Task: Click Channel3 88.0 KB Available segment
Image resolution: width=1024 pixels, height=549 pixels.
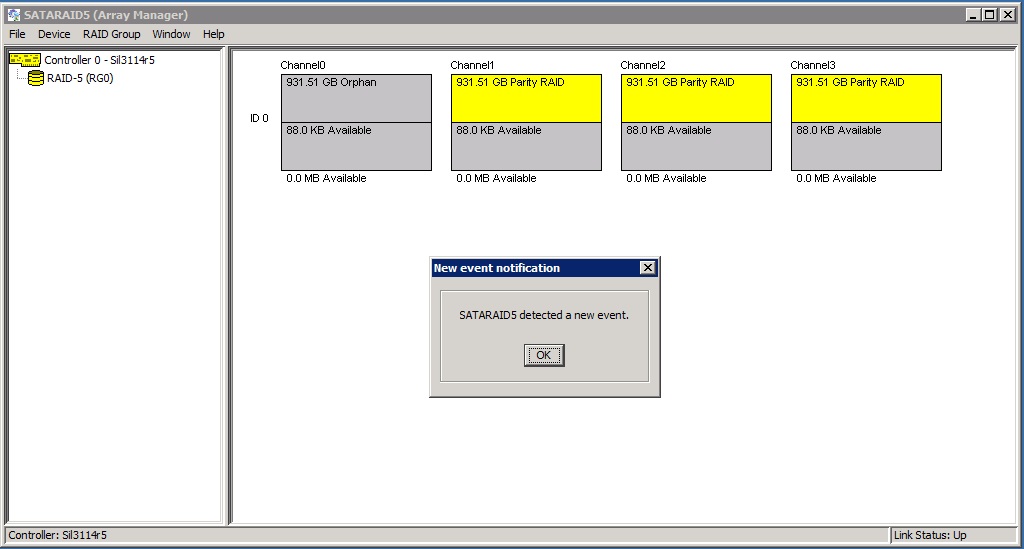Action: 867,146
